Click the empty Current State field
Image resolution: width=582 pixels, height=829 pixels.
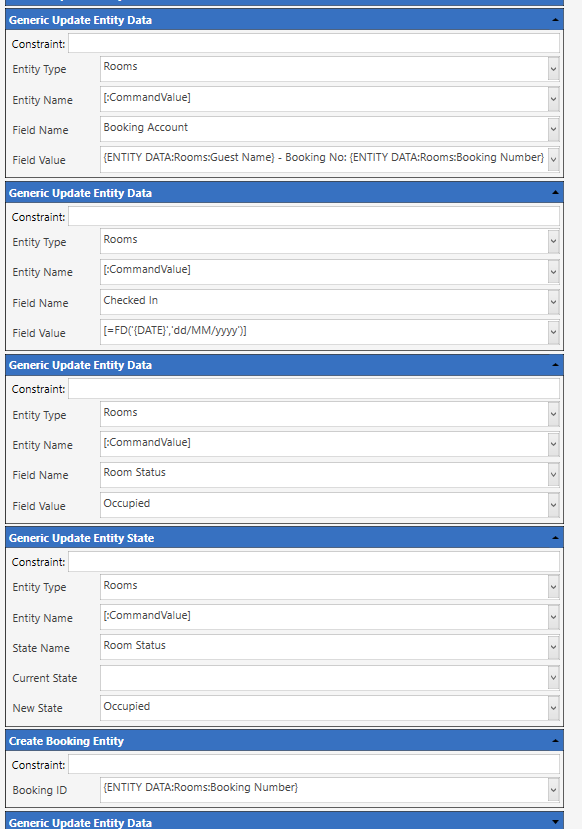tap(324, 678)
